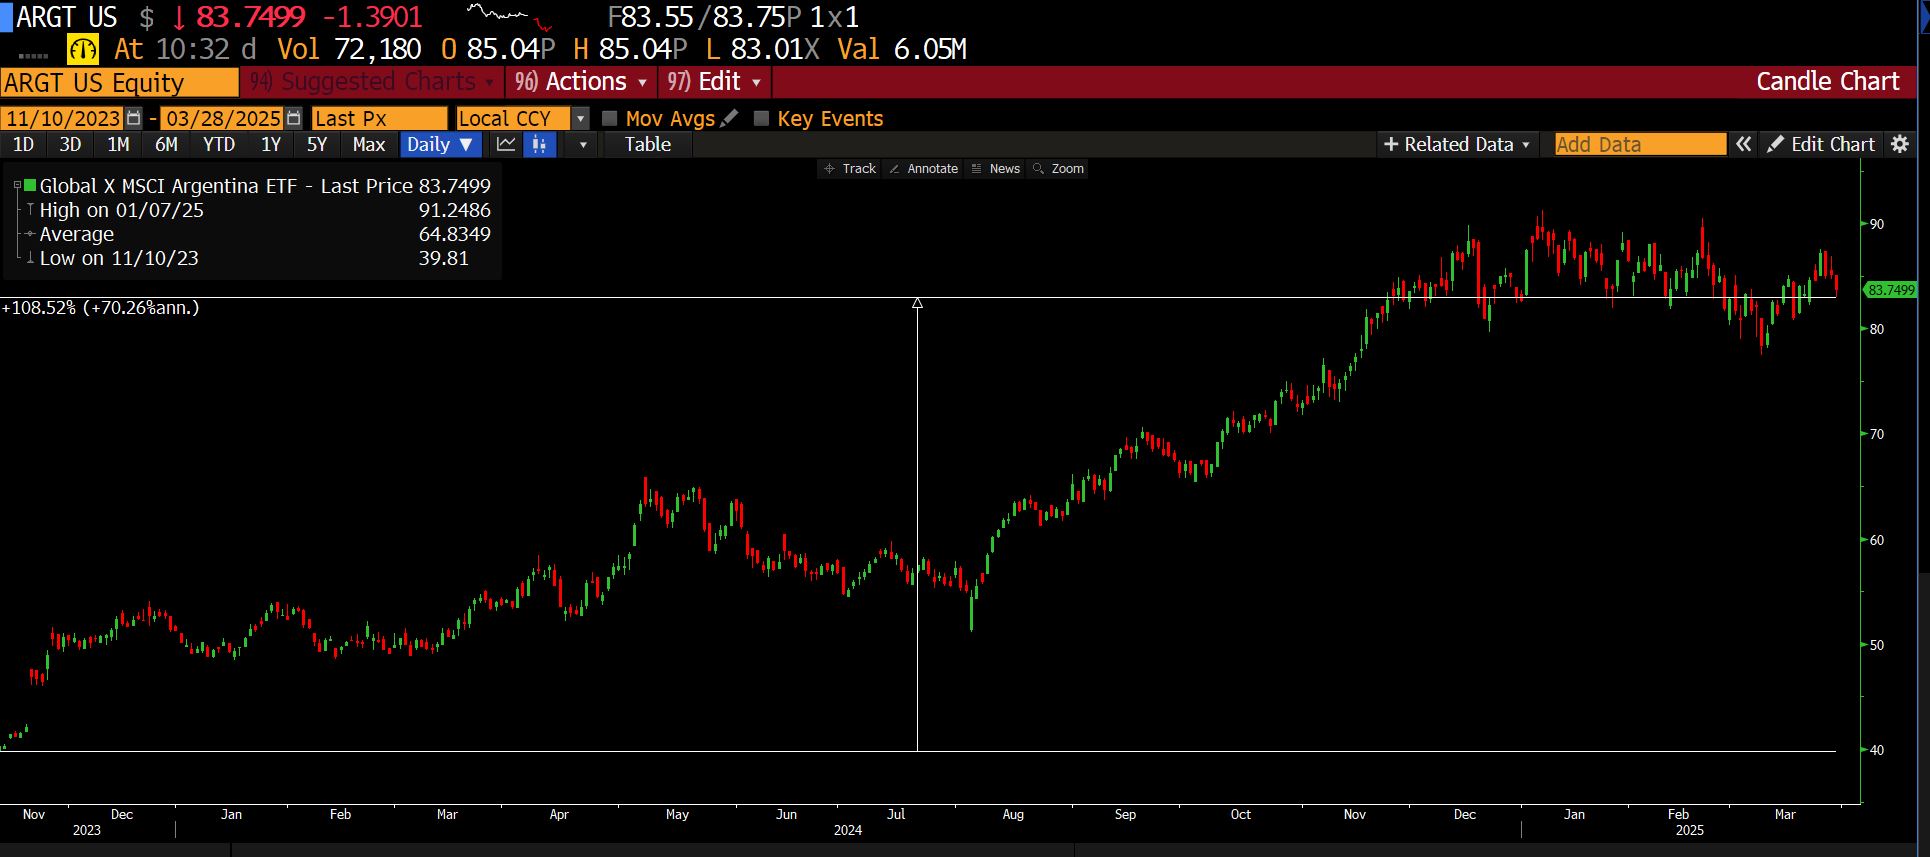1930x857 pixels.
Task: Collapse panel with double-chevron icon
Action: [x=1743, y=144]
